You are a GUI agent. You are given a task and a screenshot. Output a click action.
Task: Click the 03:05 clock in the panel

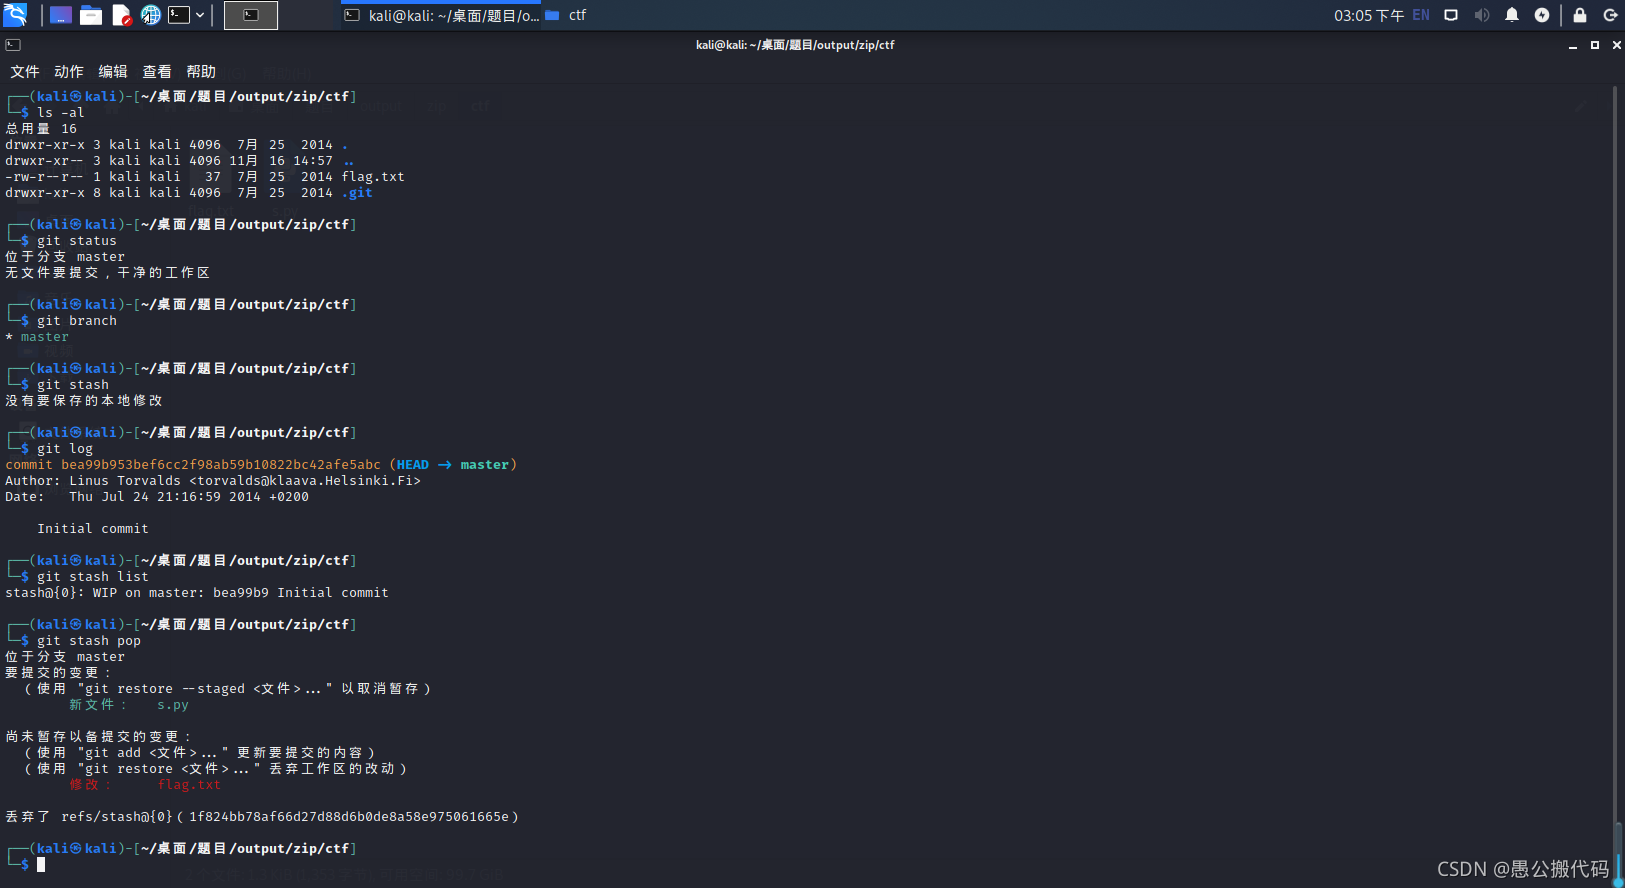click(x=1368, y=15)
